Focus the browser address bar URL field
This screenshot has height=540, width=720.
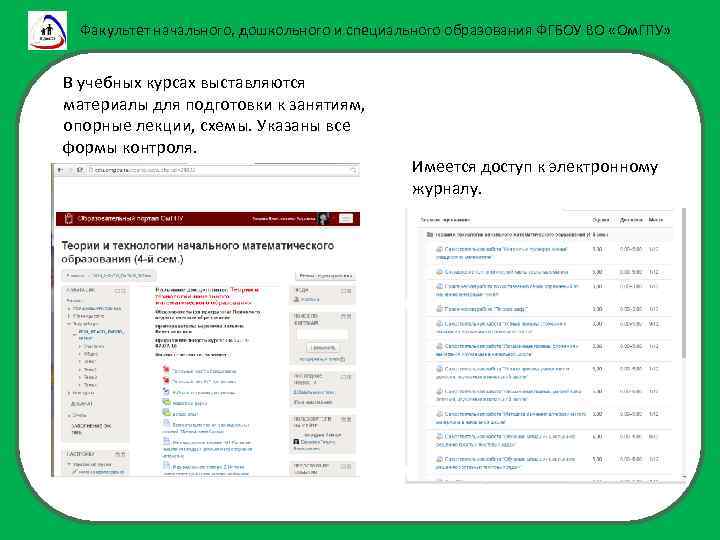tap(218, 170)
